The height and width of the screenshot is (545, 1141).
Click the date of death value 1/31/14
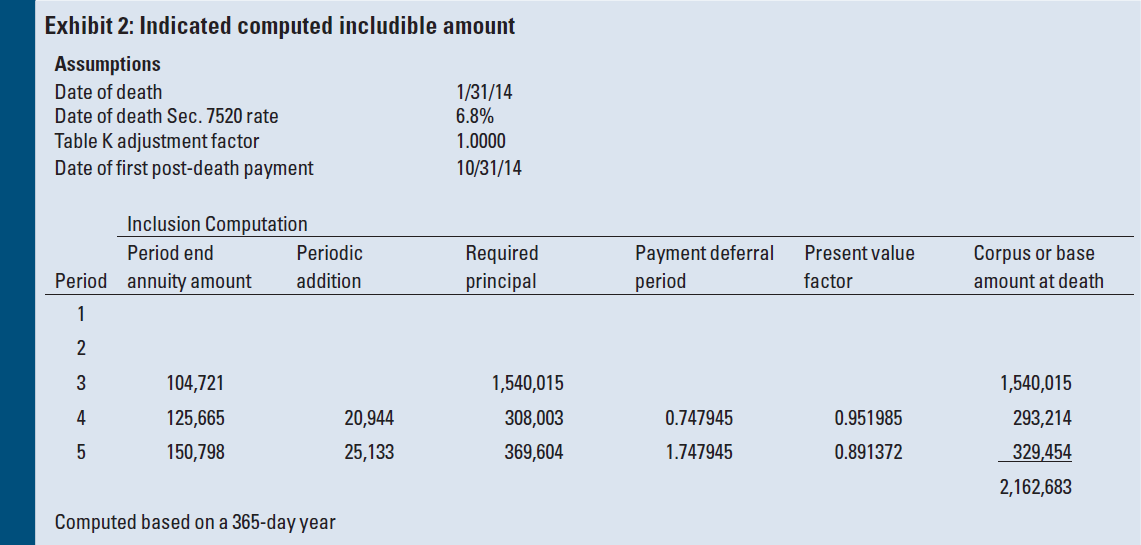tap(484, 92)
